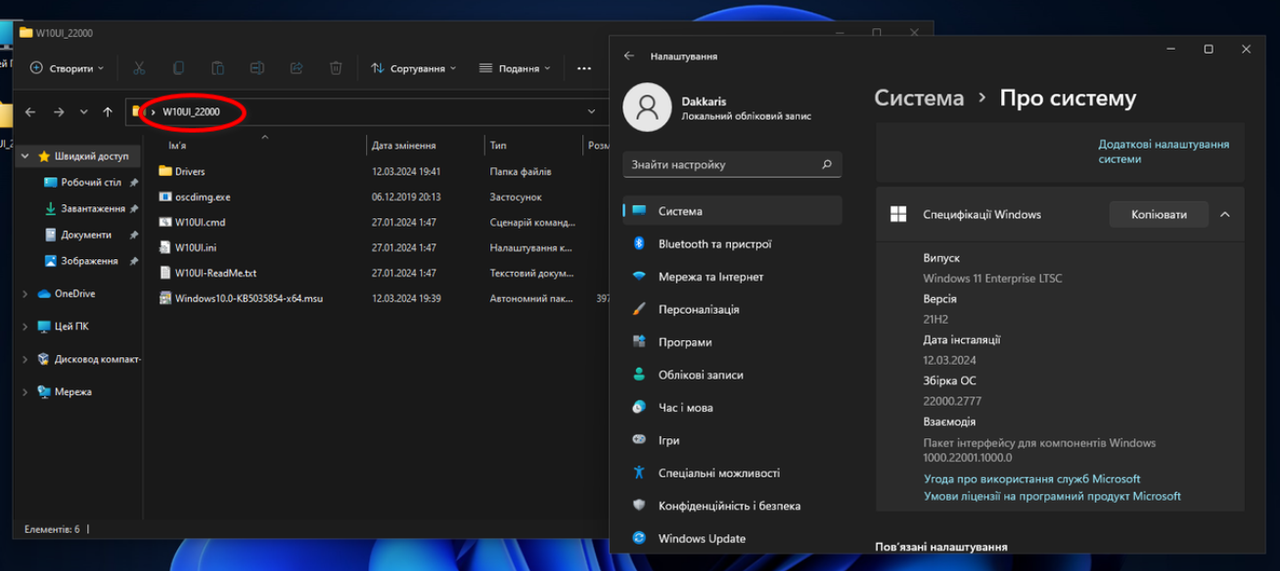Click the Share icon in Explorer toolbar

[296, 68]
